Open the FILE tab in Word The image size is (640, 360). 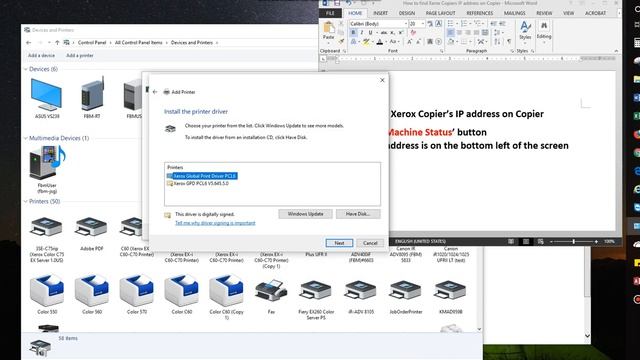(330, 13)
